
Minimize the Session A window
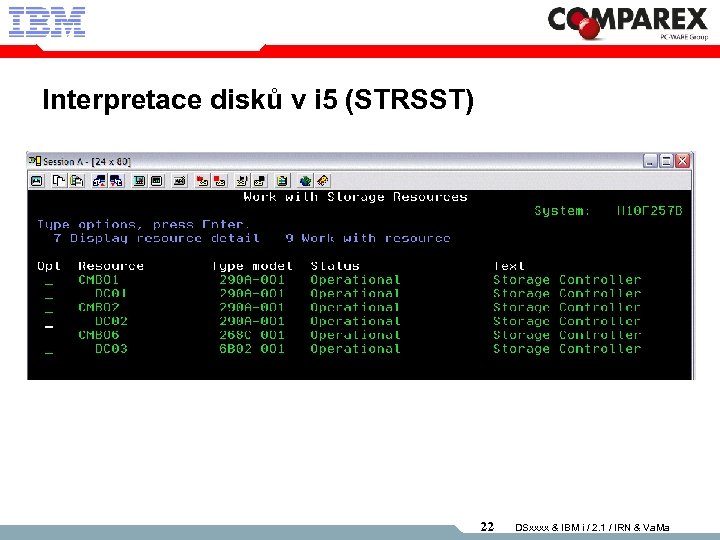(650, 161)
